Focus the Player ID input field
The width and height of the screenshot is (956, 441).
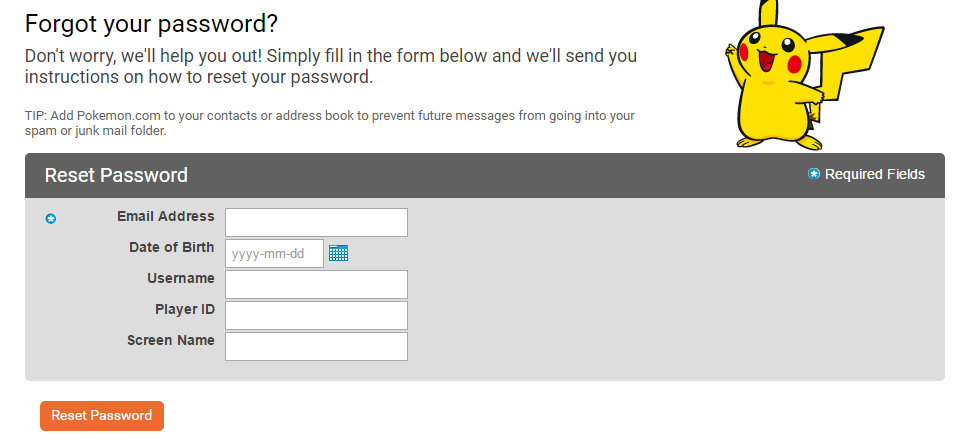point(316,315)
